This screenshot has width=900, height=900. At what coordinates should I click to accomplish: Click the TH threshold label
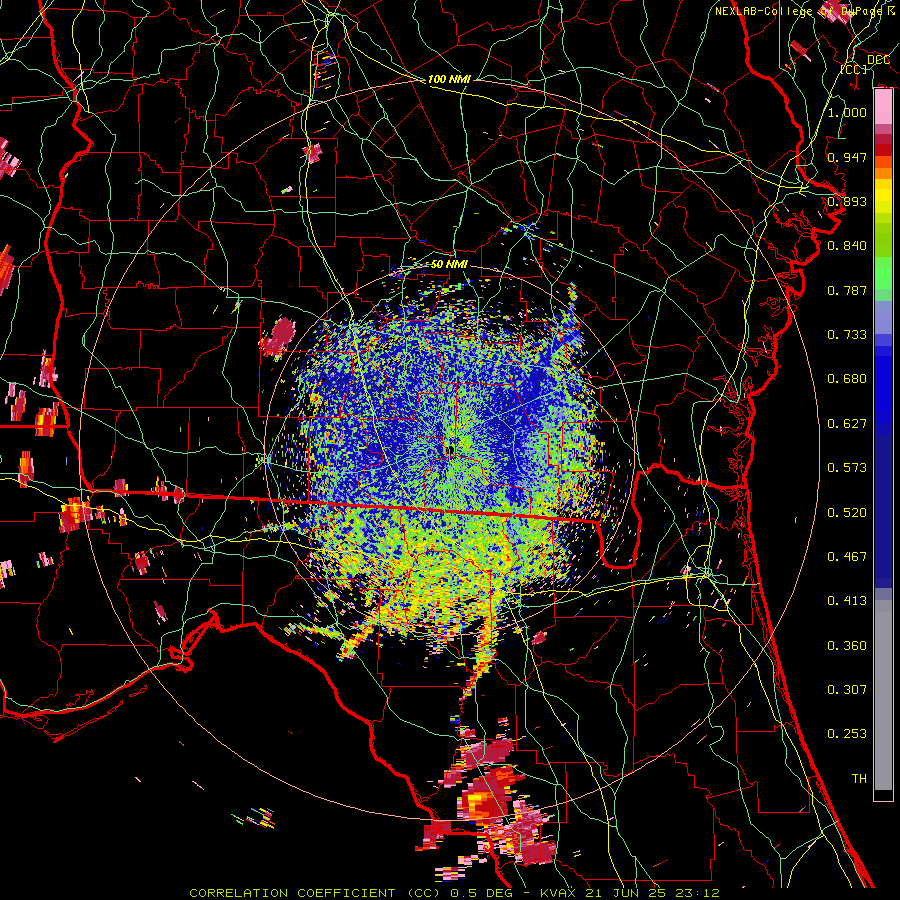click(x=859, y=779)
